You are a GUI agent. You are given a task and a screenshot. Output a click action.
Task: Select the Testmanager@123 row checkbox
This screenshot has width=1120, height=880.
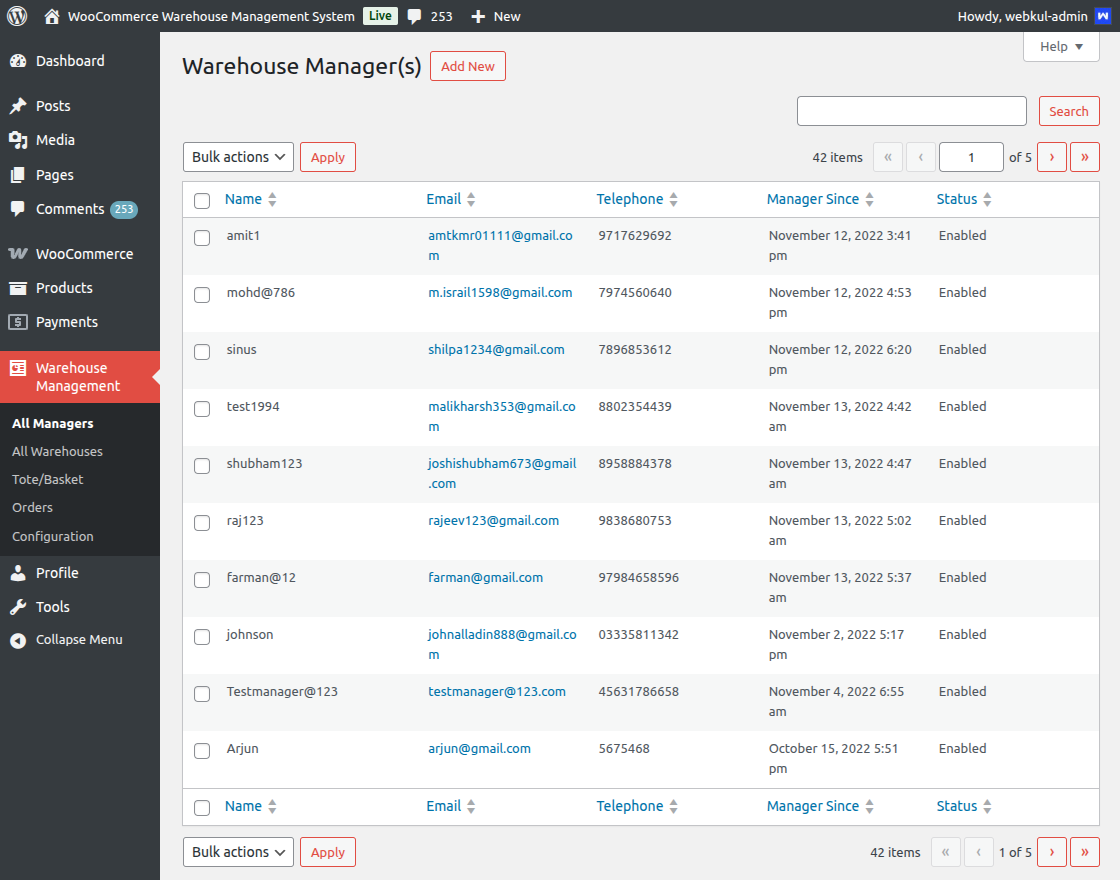(x=202, y=694)
